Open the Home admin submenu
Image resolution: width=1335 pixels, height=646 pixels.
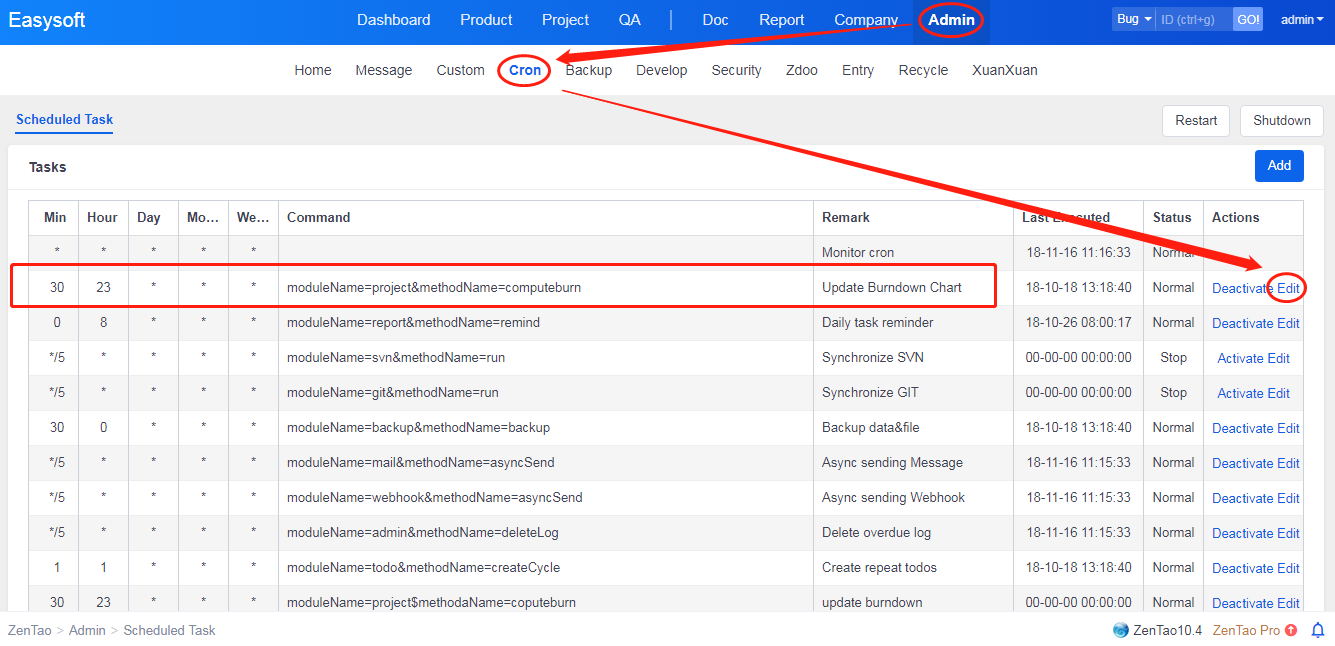pos(313,70)
